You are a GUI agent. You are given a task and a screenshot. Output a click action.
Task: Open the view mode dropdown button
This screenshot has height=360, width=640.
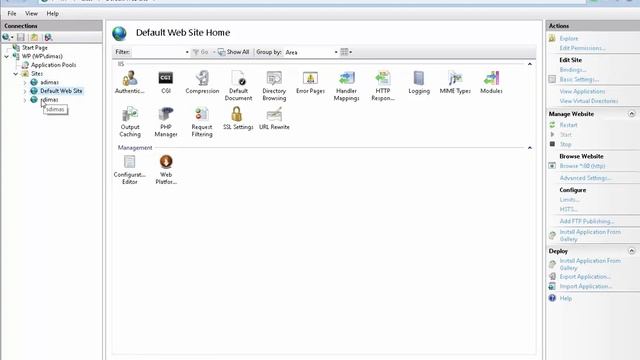click(x=346, y=52)
